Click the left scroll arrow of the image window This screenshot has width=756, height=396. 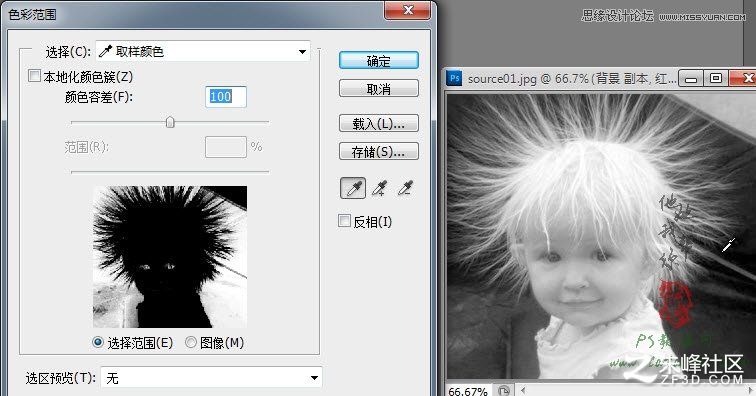pyautogui.click(x=523, y=390)
